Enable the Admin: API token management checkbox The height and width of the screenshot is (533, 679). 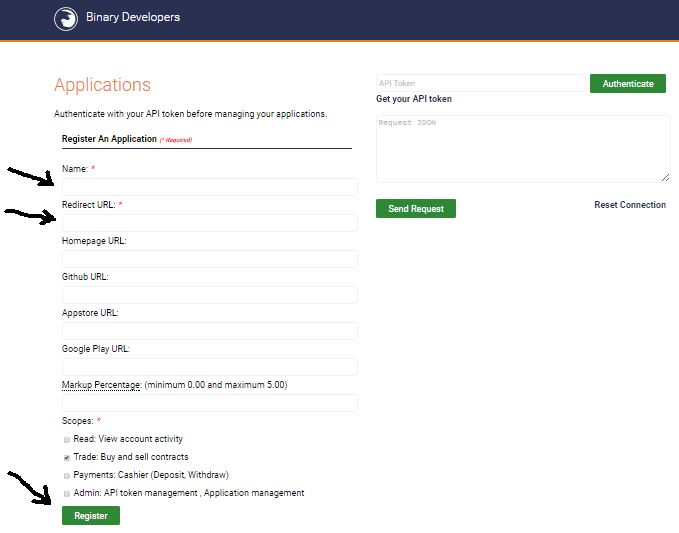click(67, 494)
